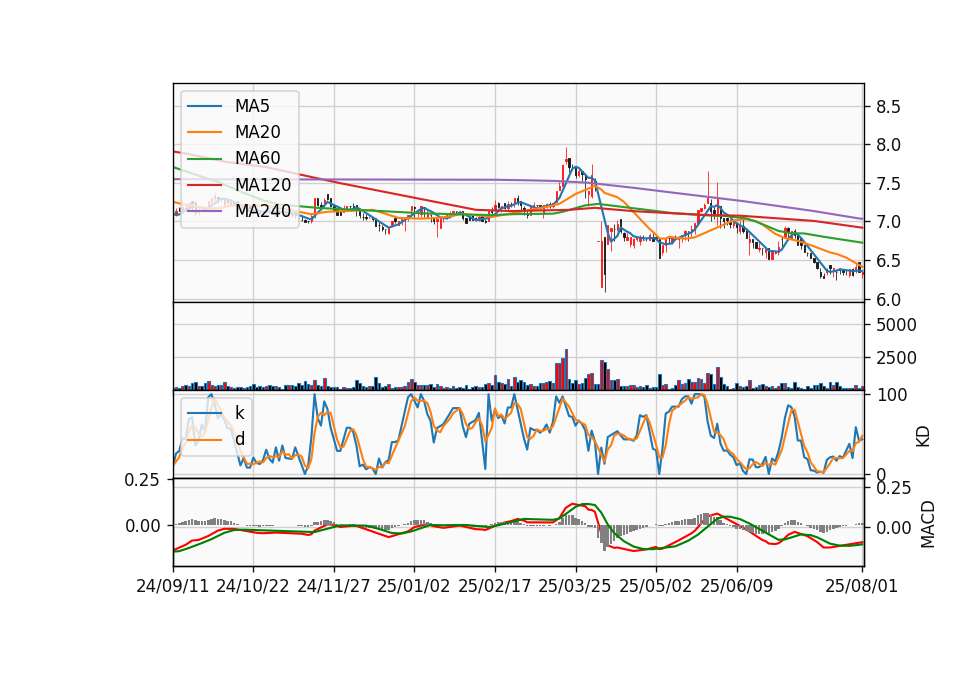The height and width of the screenshot is (690, 960).
Task: Click the MA5 legend label
Action: (x=252, y=106)
